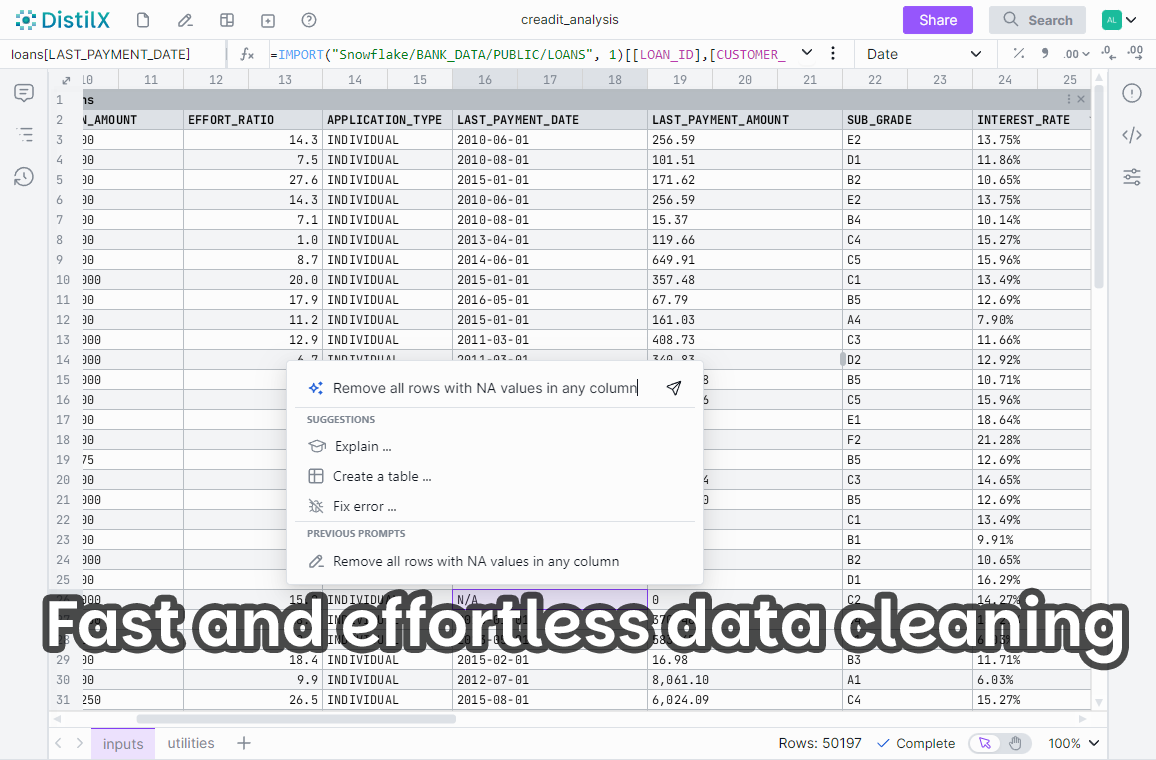
Task: Switch to hand pan mode toggle
Action: point(1015,743)
